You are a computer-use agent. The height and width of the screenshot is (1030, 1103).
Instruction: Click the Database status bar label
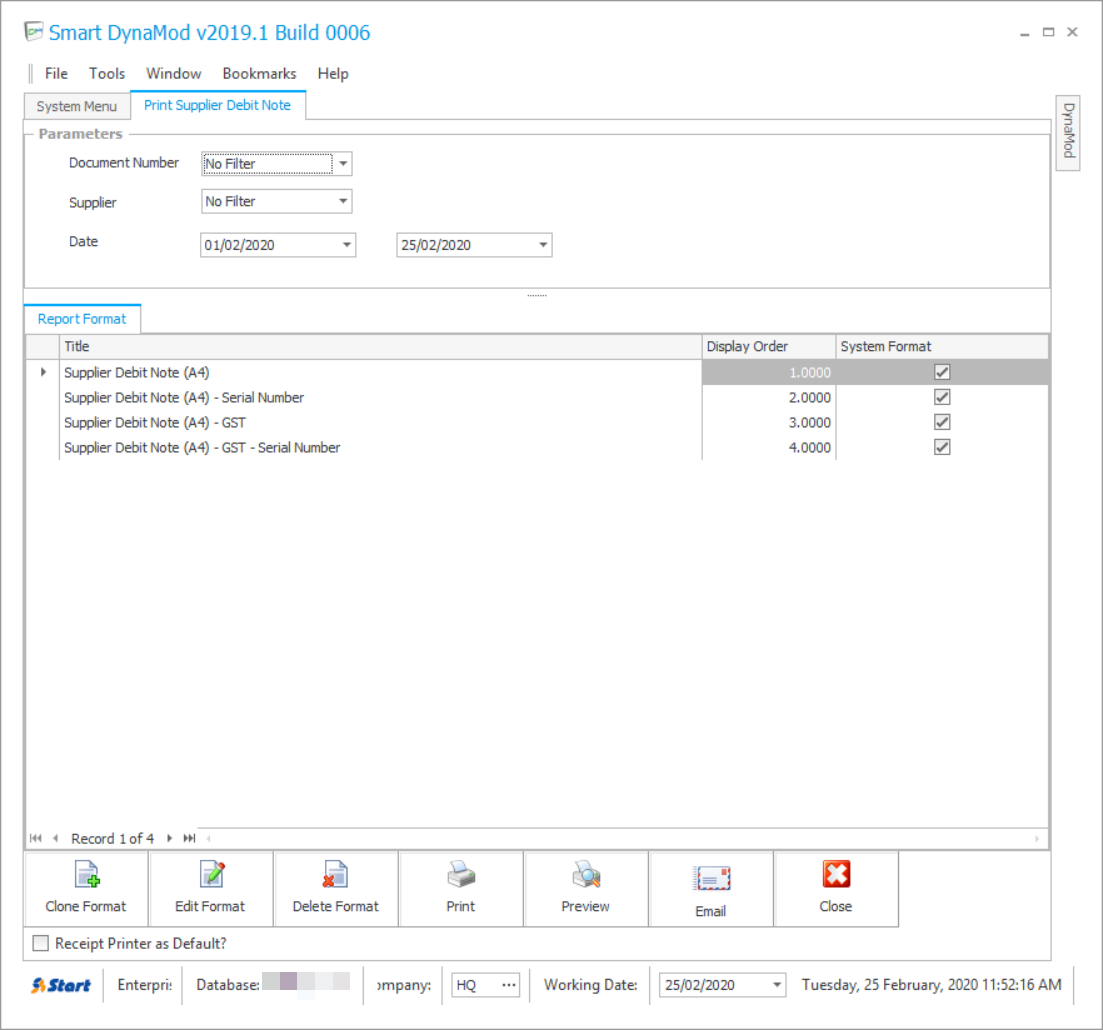[228, 985]
